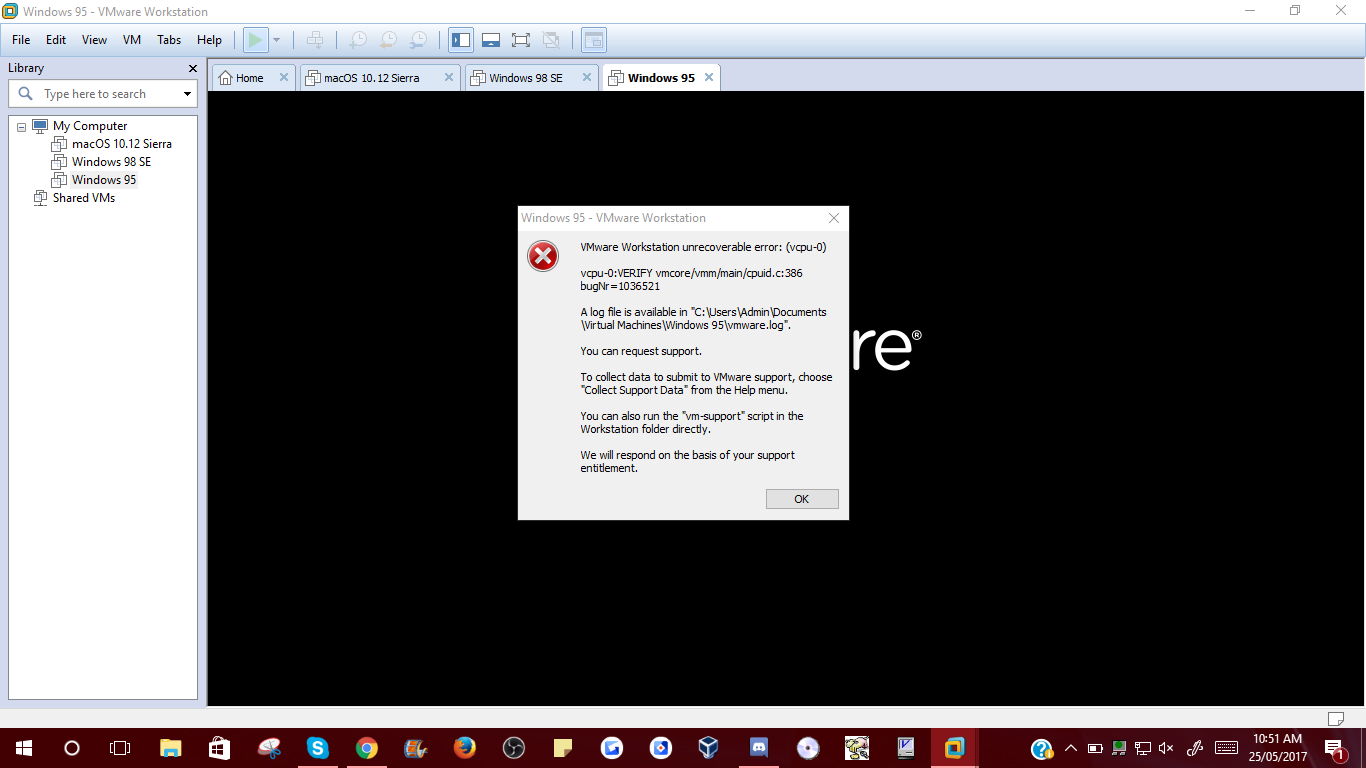Viewport: 1366px width, 768px height.
Task: Open VirtualBox from the taskbar
Action: click(709, 748)
